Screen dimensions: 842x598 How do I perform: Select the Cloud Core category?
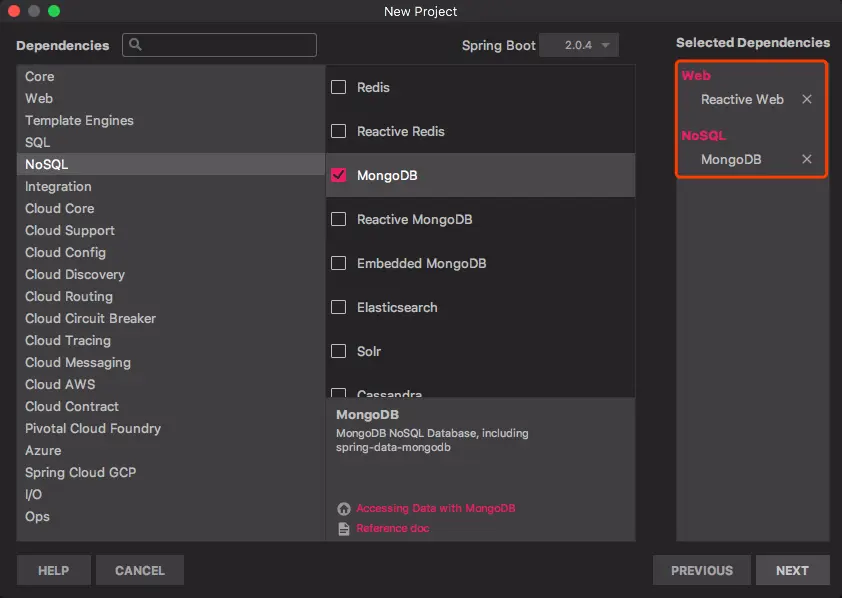tap(171, 208)
